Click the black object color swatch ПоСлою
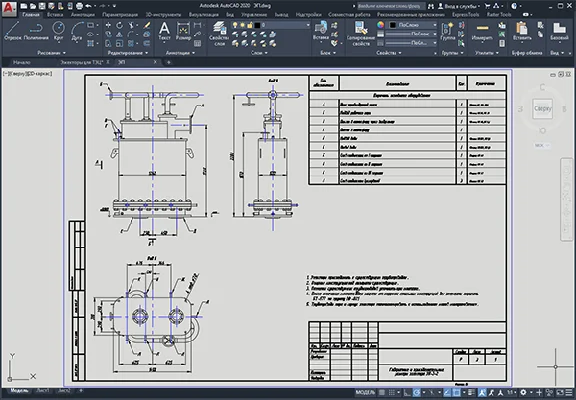The height and width of the screenshot is (400, 576). pyautogui.click(x=393, y=25)
